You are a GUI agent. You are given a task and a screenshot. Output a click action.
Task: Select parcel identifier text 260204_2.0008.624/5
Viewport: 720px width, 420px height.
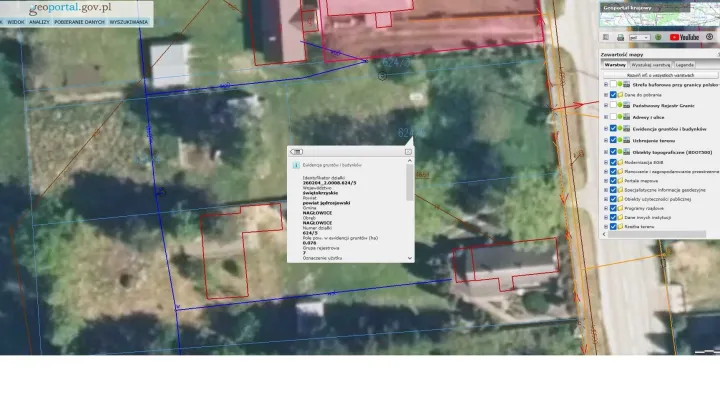point(329,183)
